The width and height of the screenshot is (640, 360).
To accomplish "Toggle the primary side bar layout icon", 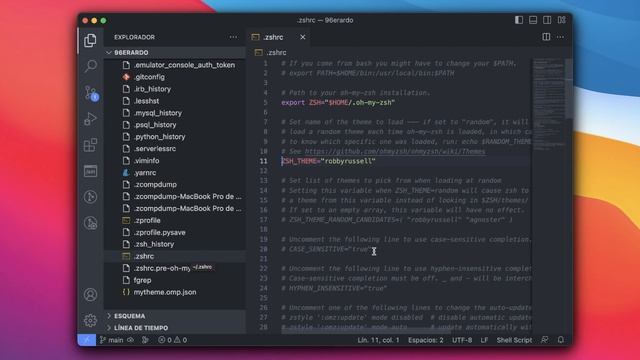I will click(x=519, y=20).
